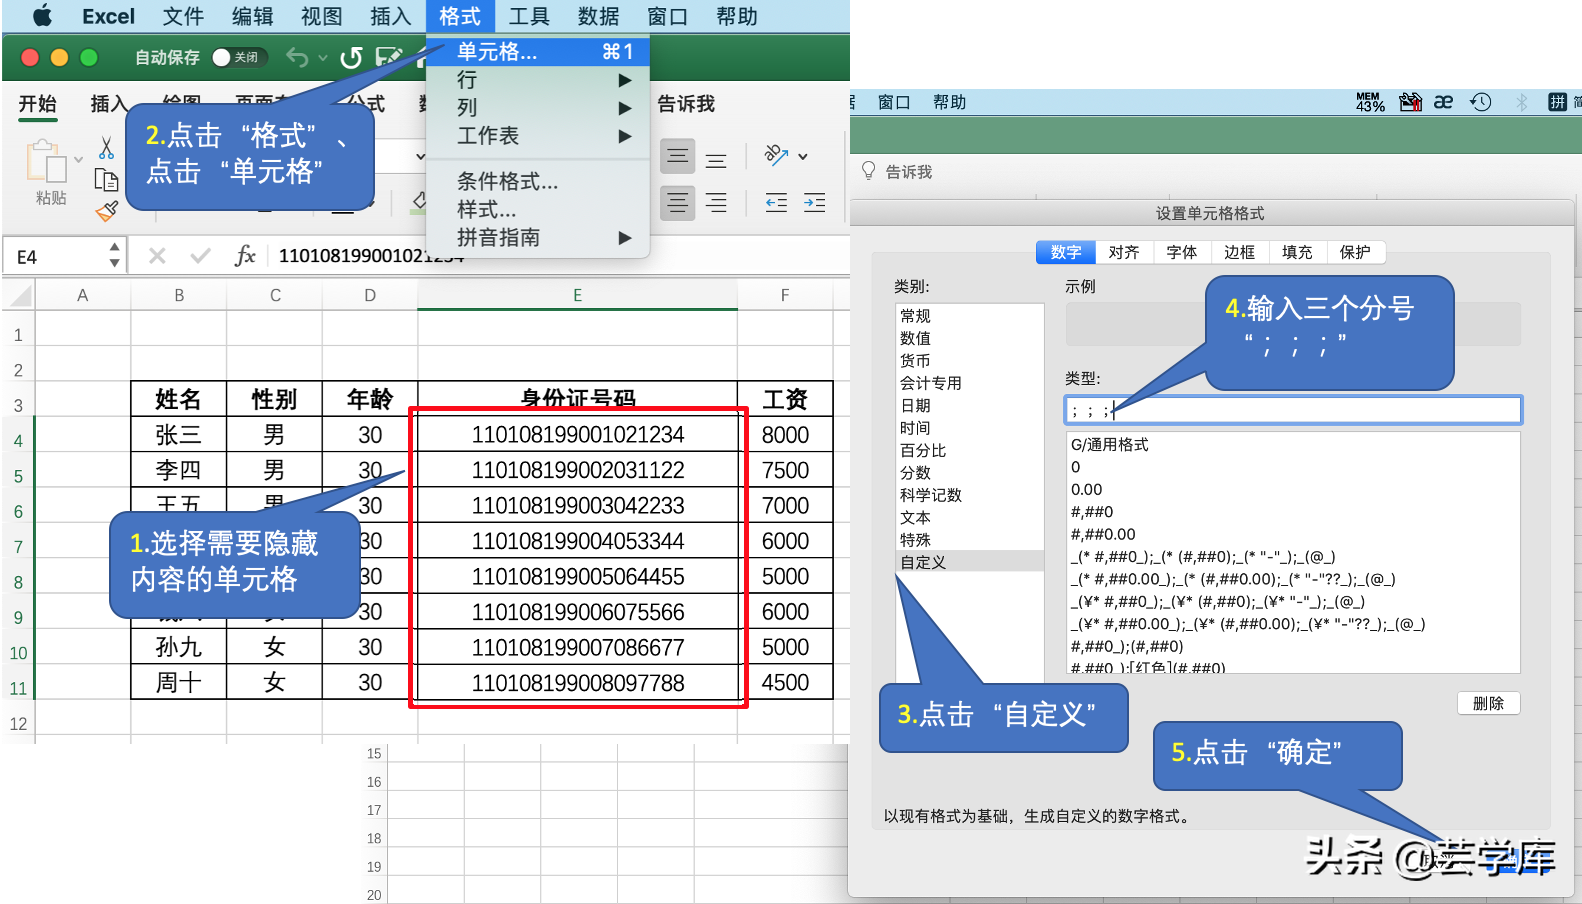This screenshot has width=1582, height=904.
Task: Switch to the 保护 dialog tab
Action: click(1355, 252)
